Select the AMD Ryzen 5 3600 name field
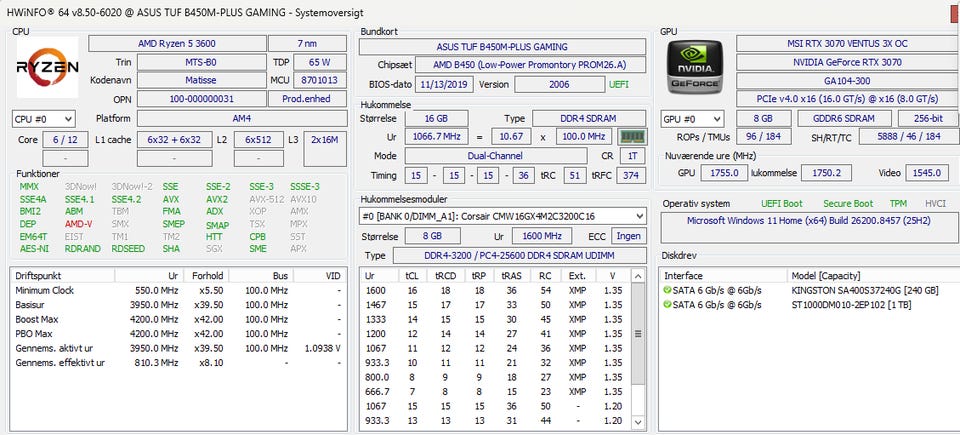This screenshot has width=960, height=435. (177, 44)
